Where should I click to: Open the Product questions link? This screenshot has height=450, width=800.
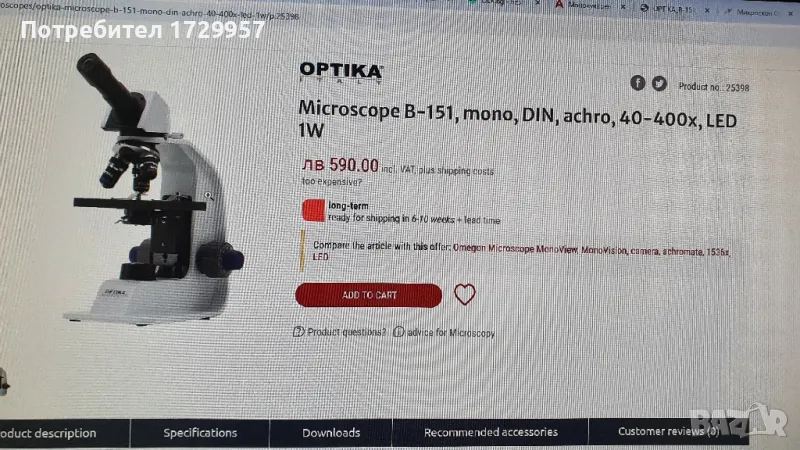click(346, 332)
